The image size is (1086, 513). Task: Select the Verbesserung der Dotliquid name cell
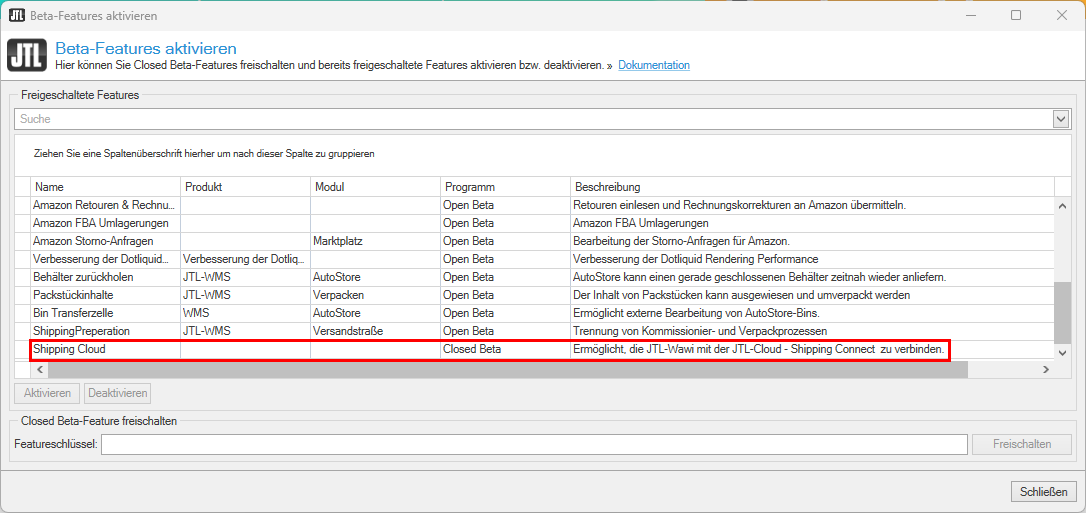(105, 259)
